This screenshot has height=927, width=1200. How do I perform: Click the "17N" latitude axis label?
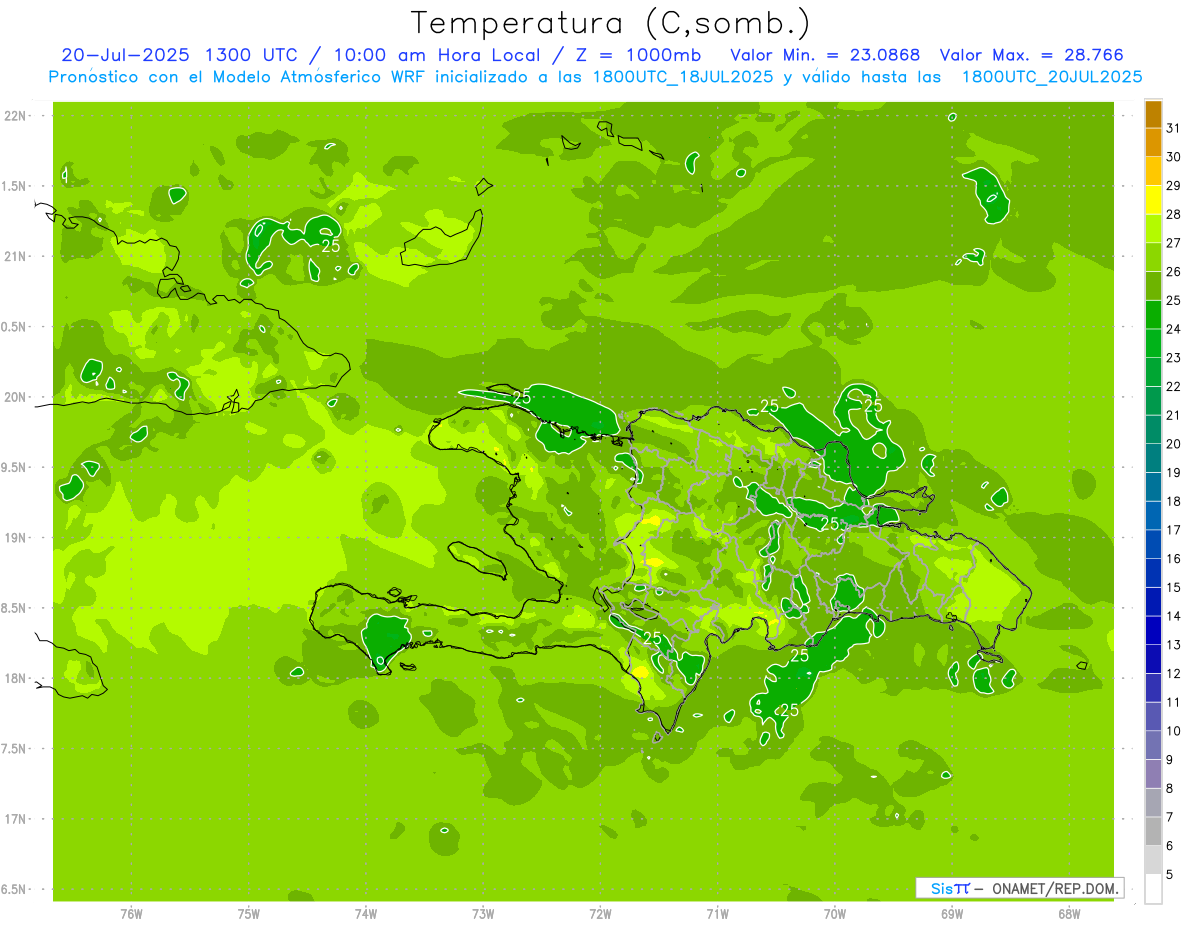pos(15,820)
